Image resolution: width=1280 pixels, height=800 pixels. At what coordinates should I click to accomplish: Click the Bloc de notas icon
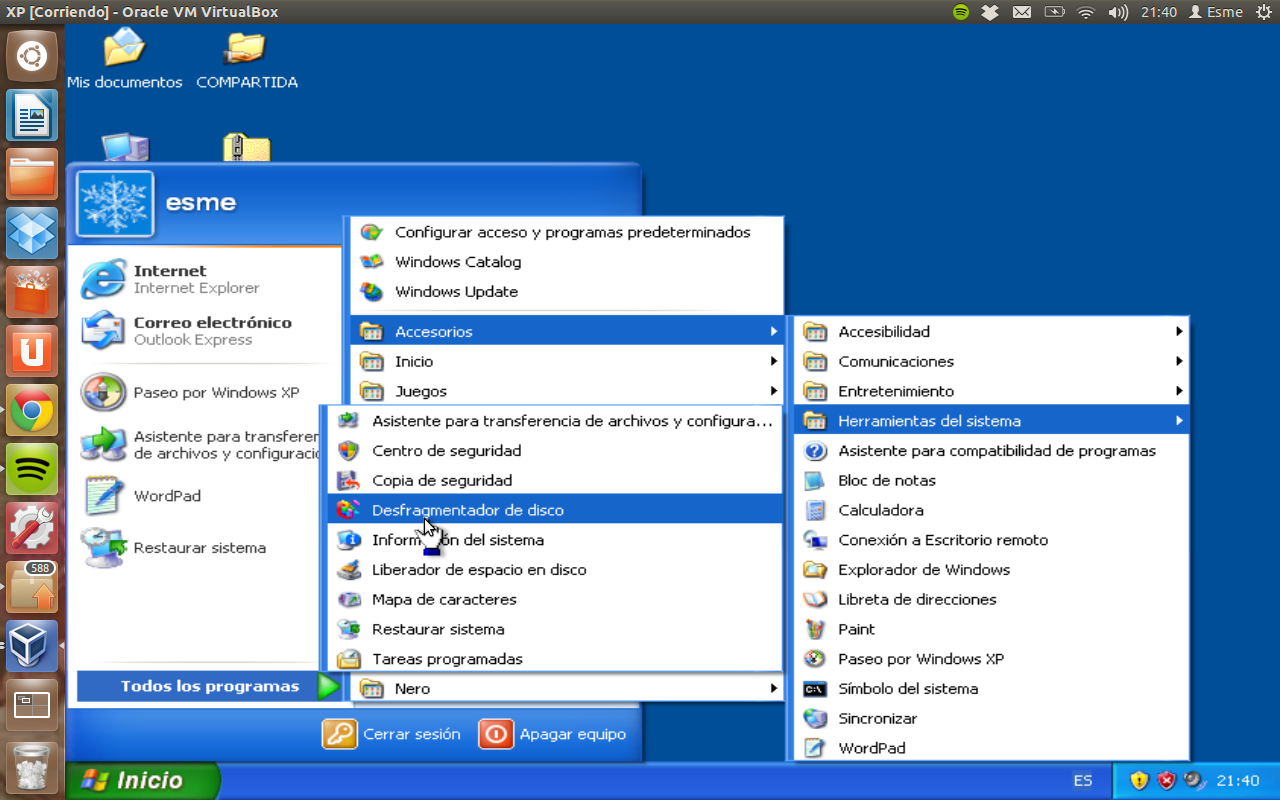pyautogui.click(x=816, y=480)
